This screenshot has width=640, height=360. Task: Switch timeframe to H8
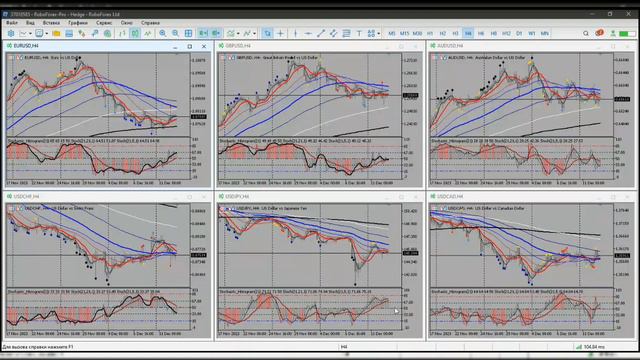pyautogui.click(x=493, y=33)
